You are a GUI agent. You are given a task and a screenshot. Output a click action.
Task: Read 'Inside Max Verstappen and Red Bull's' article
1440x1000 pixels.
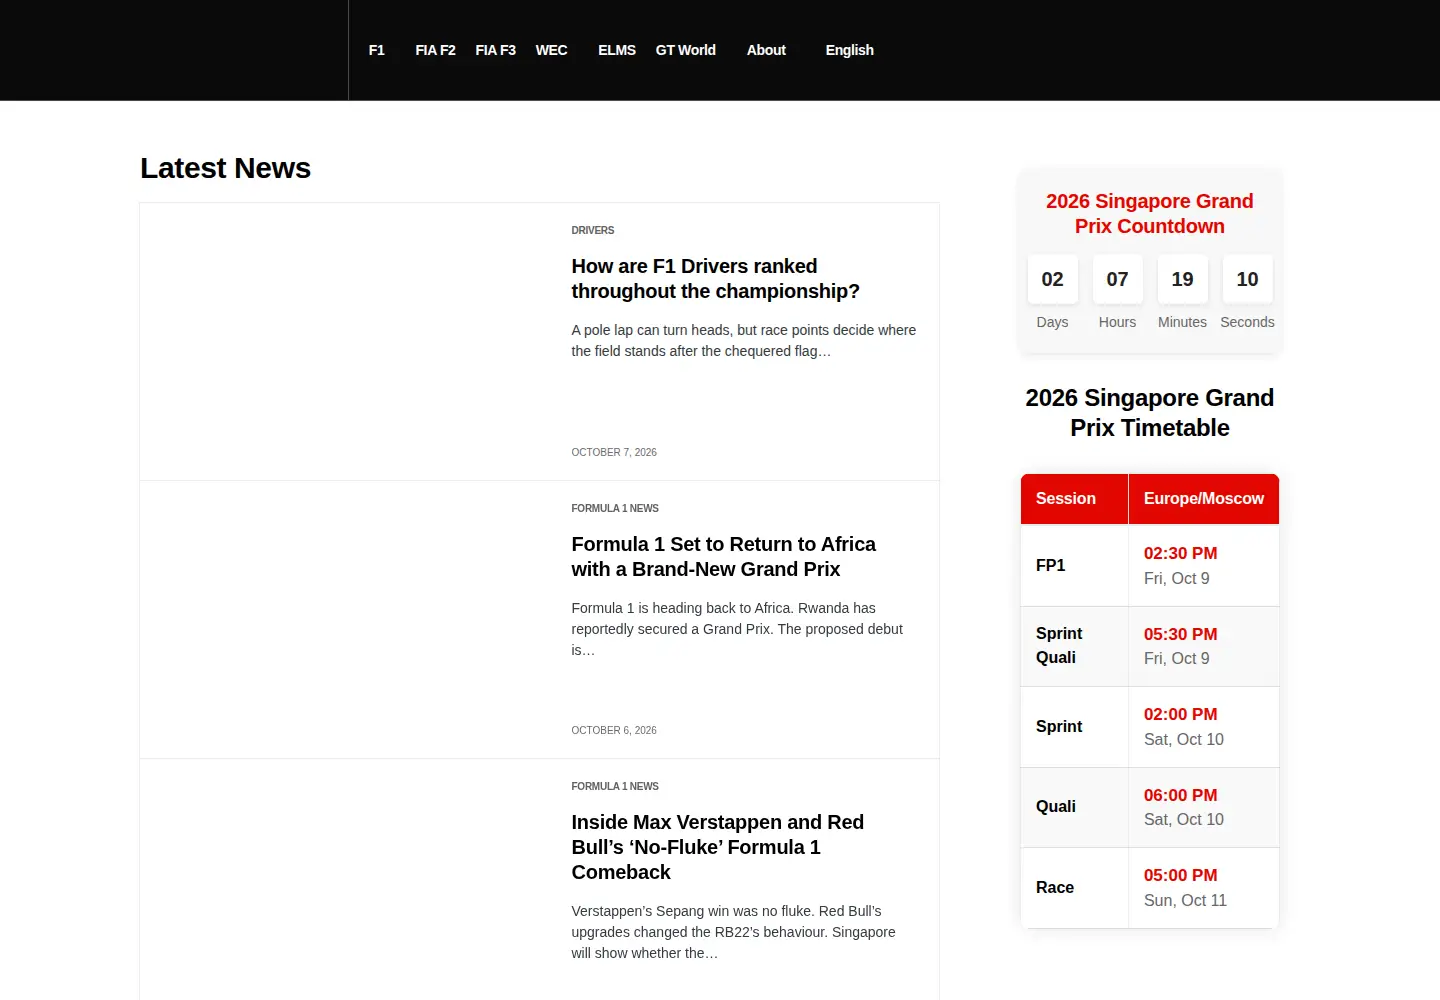tap(717, 847)
